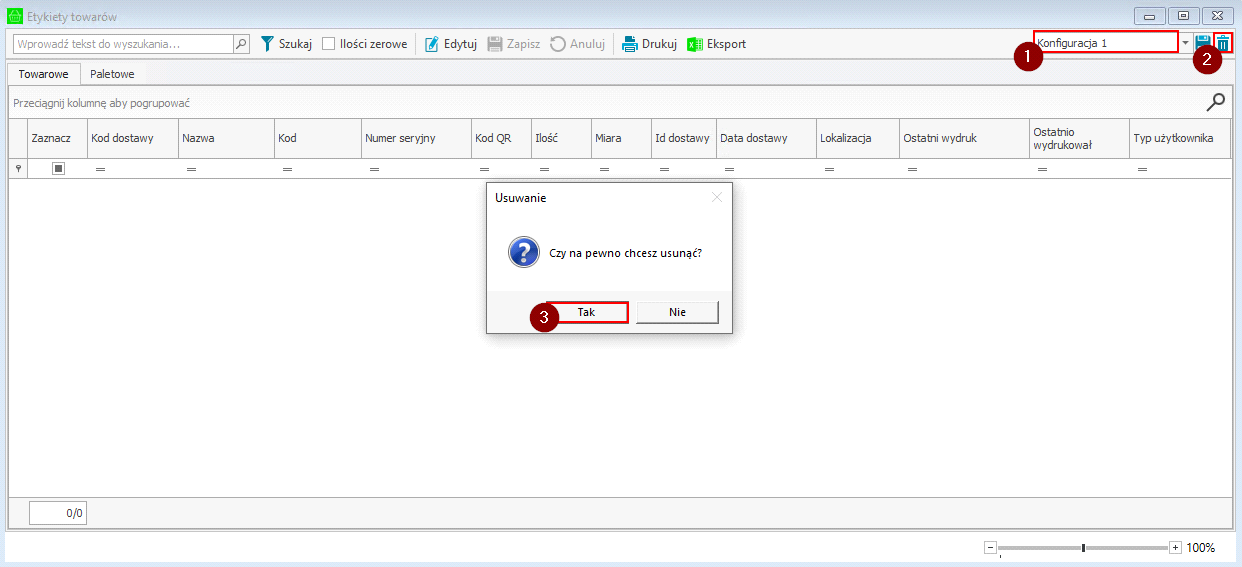Cancel deletion with the Nie button
1242x567 pixels.
677,312
